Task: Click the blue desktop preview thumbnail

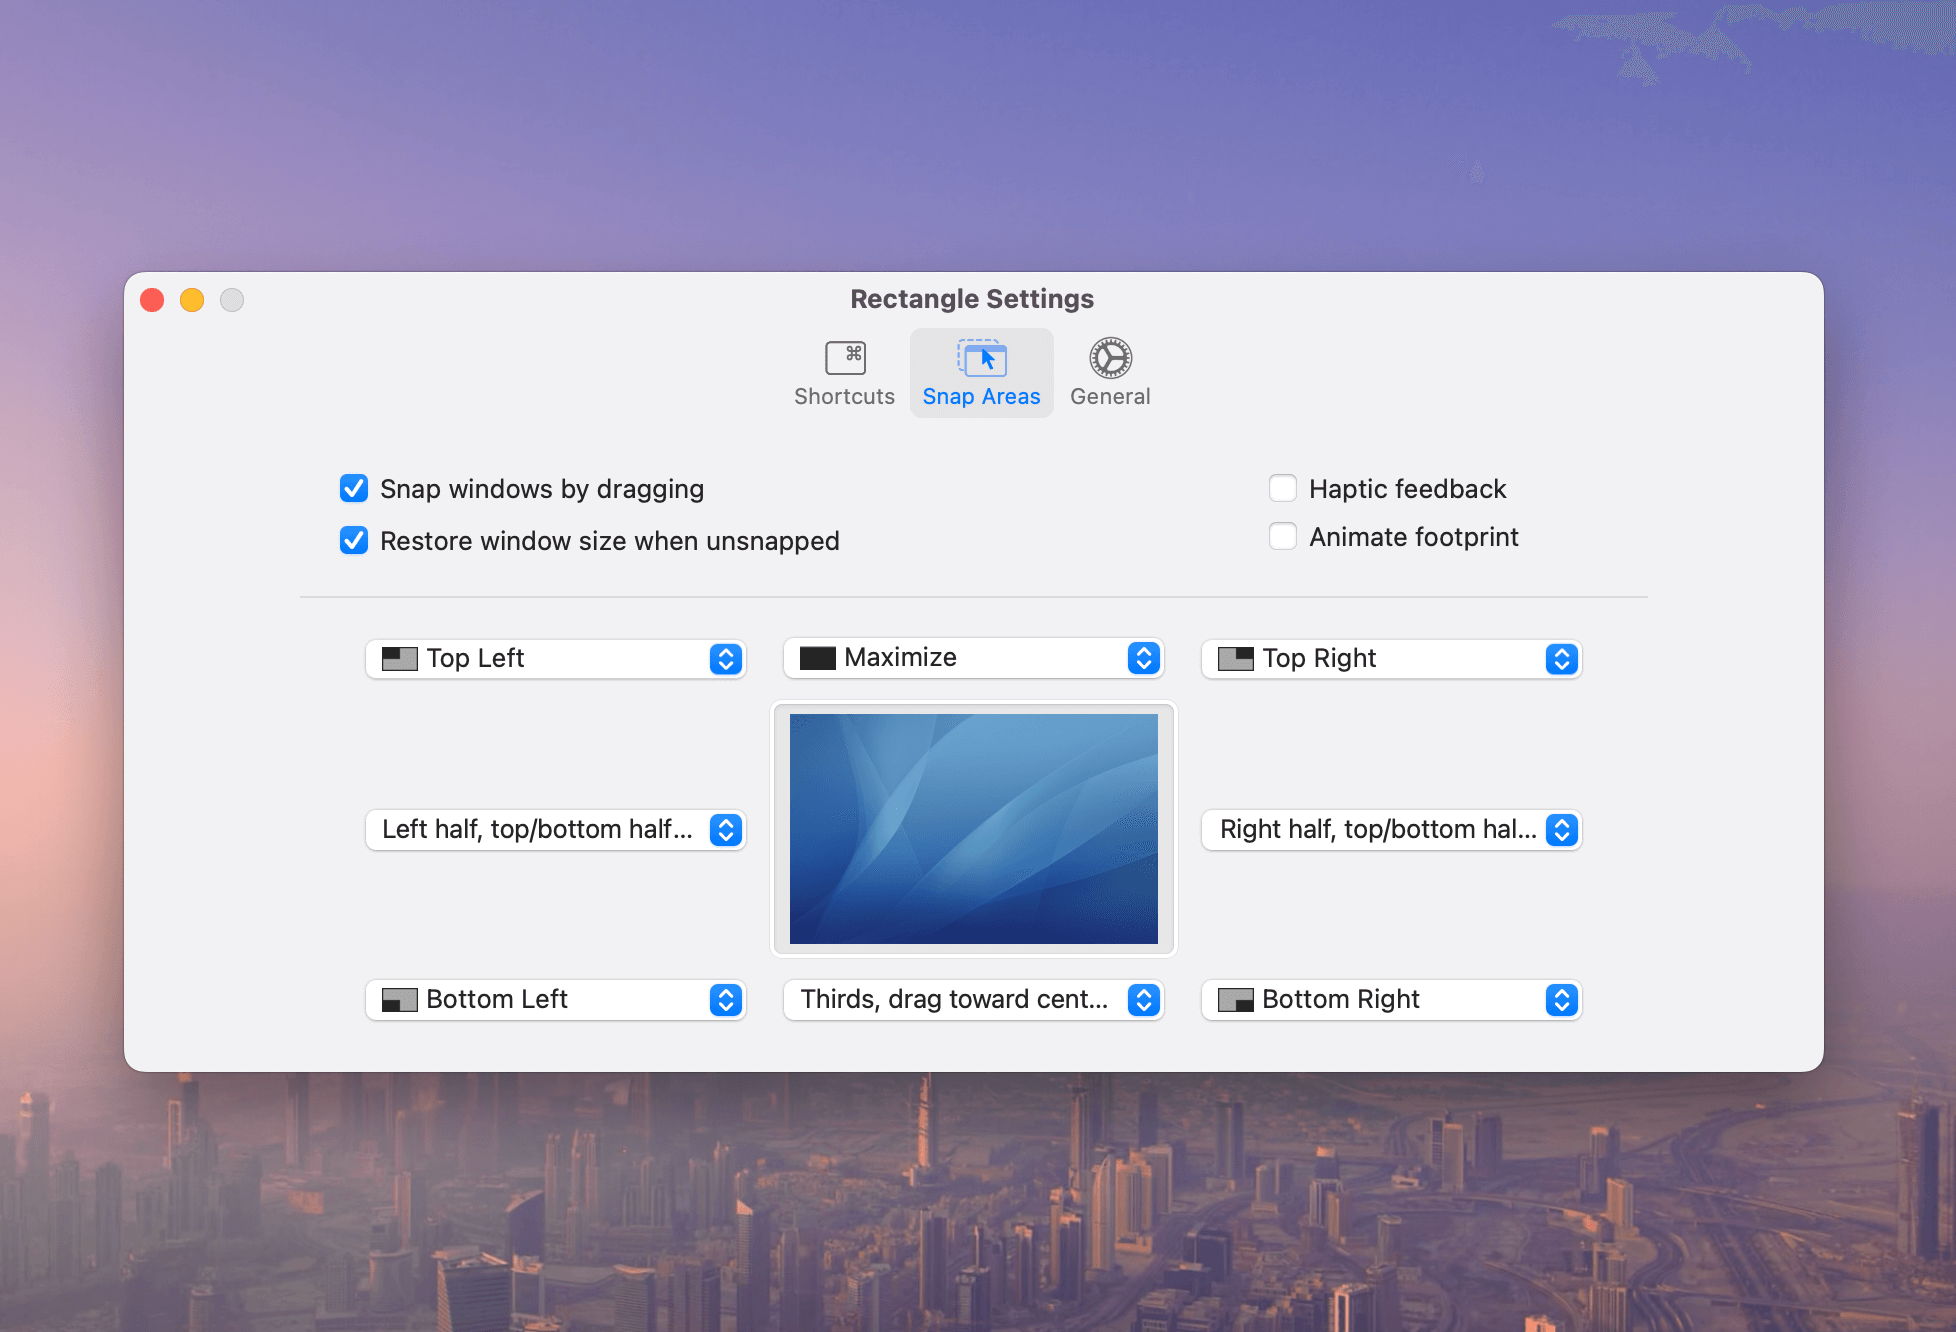Action: [x=973, y=829]
